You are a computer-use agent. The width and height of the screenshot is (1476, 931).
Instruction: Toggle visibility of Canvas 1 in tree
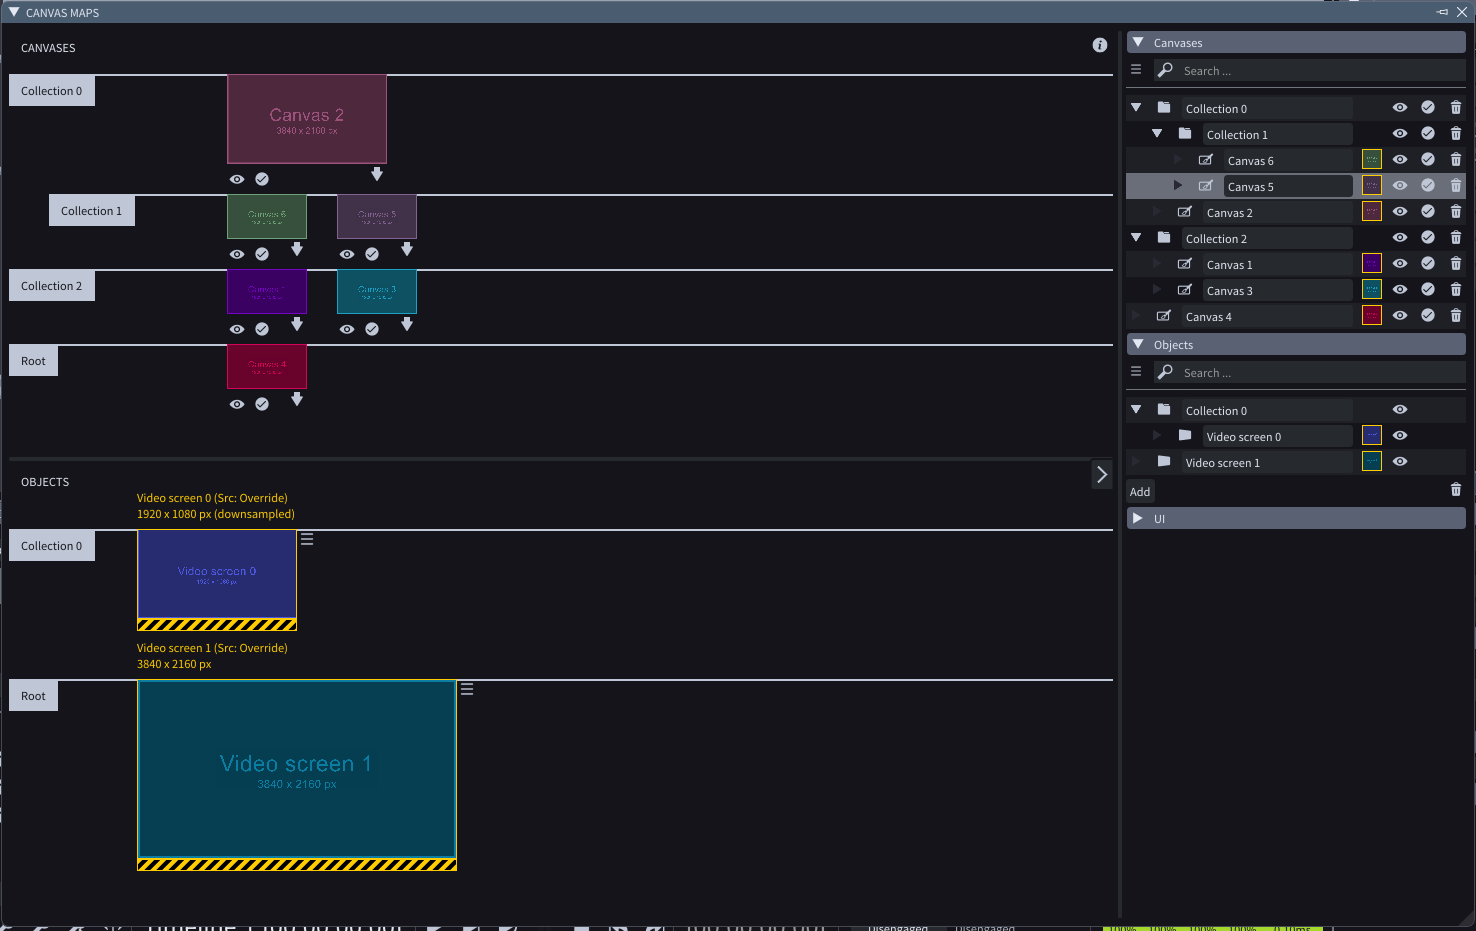(x=1400, y=264)
